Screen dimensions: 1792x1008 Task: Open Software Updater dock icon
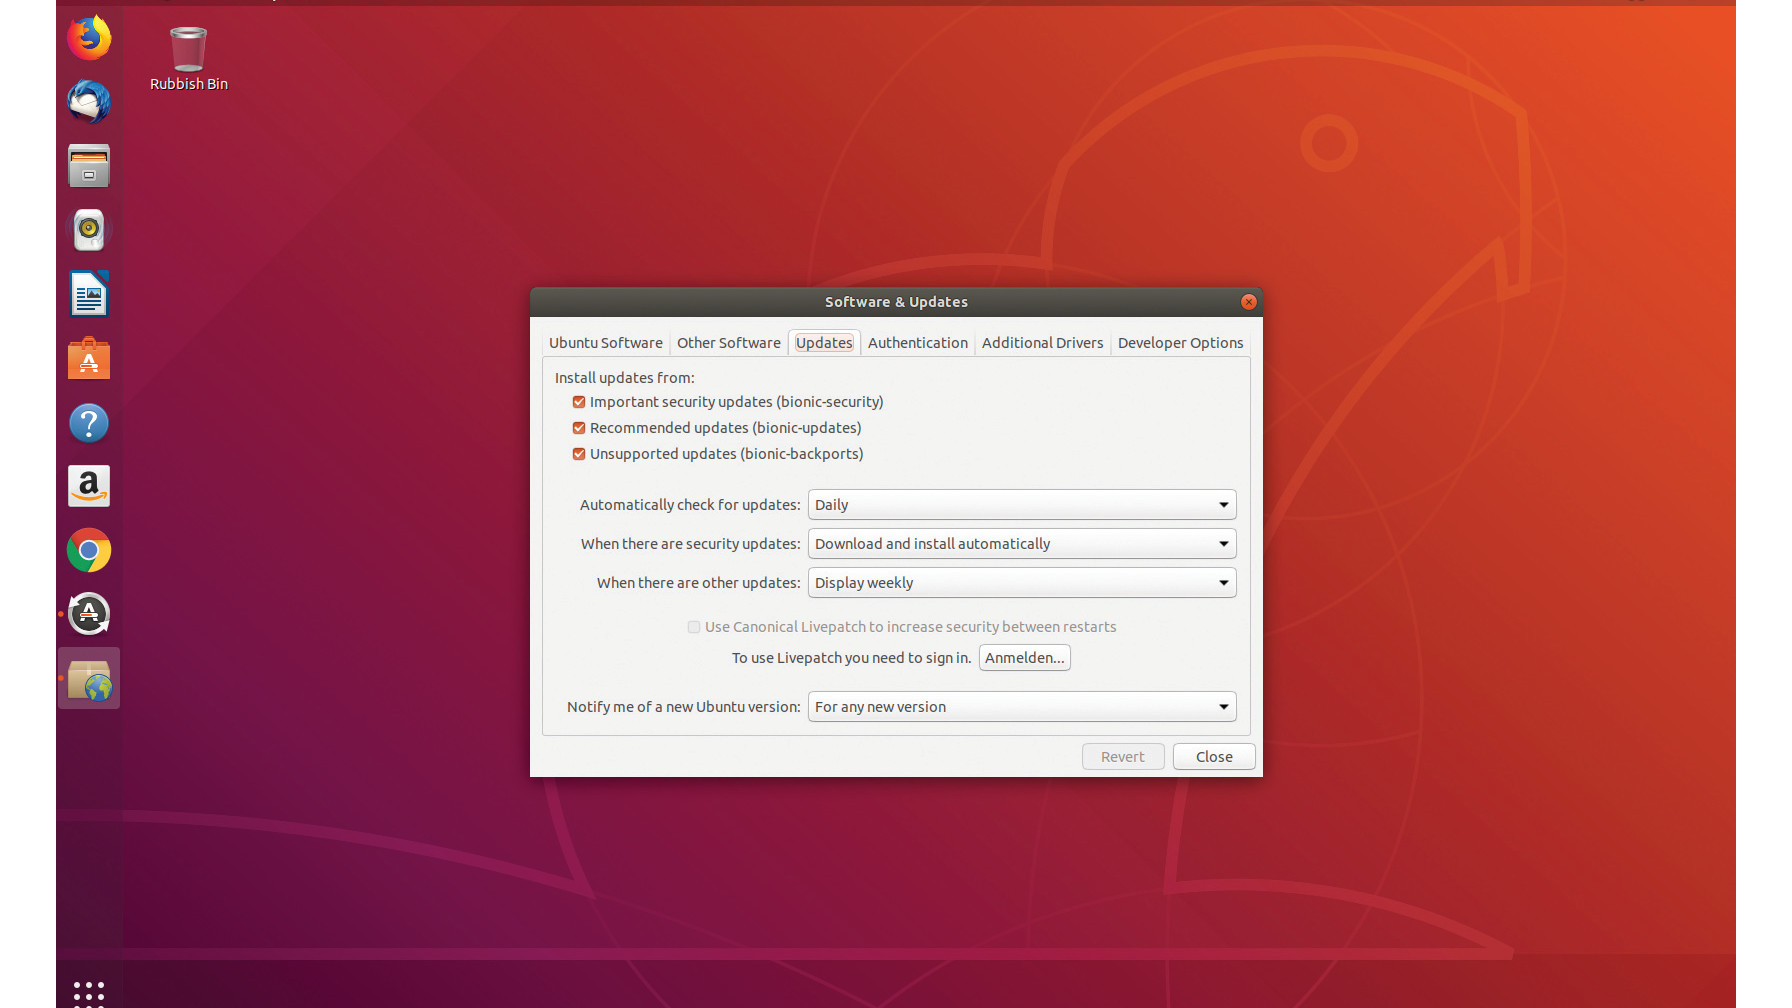tap(89, 614)
